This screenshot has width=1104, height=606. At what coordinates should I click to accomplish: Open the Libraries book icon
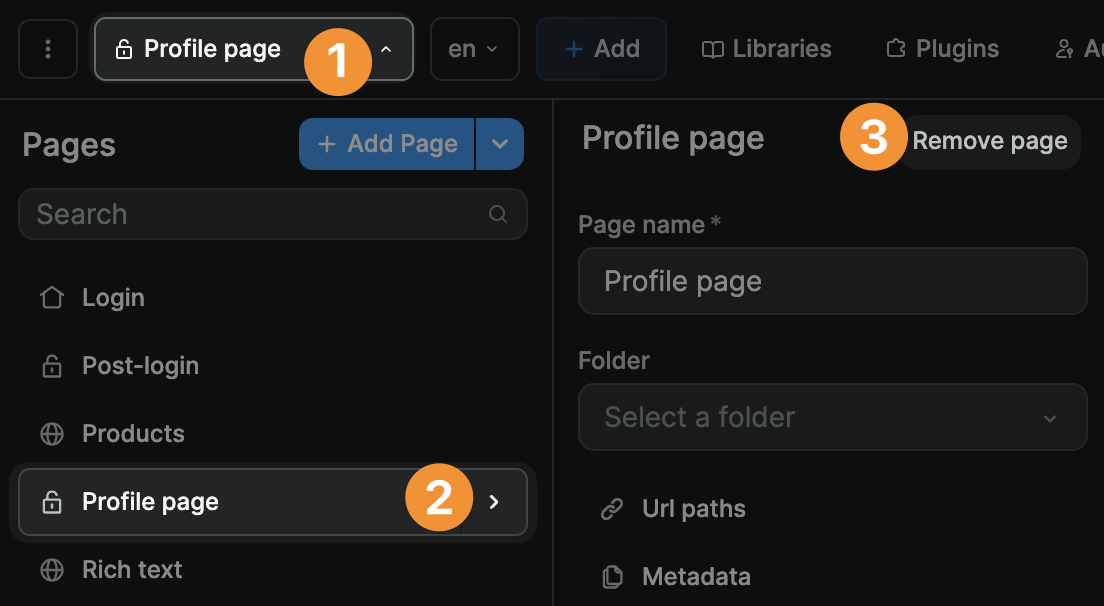click(712, 47)
